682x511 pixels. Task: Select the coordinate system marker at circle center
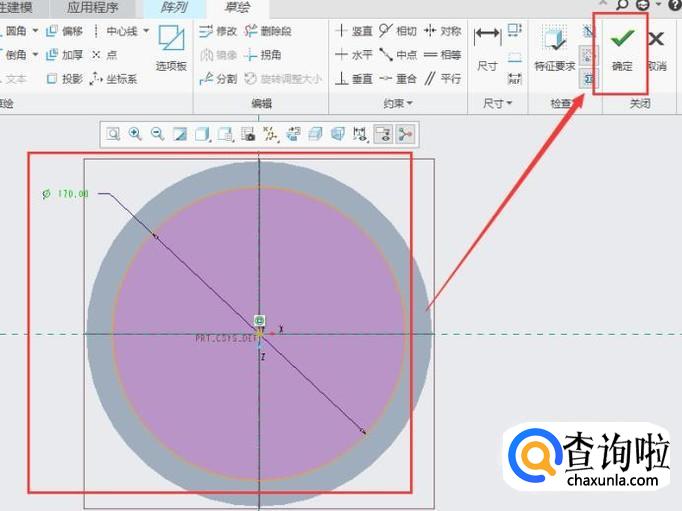(260, 333)
